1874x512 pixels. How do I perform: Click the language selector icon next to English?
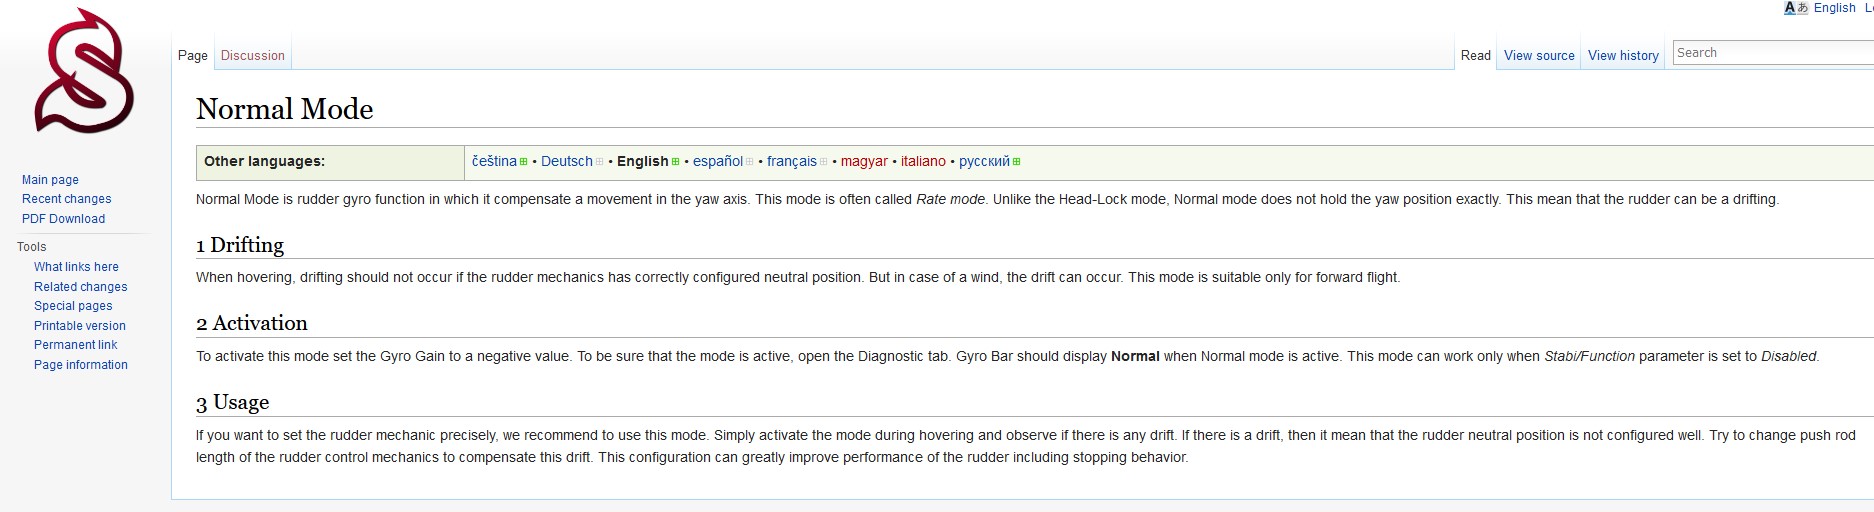[x=1796, y=8]
